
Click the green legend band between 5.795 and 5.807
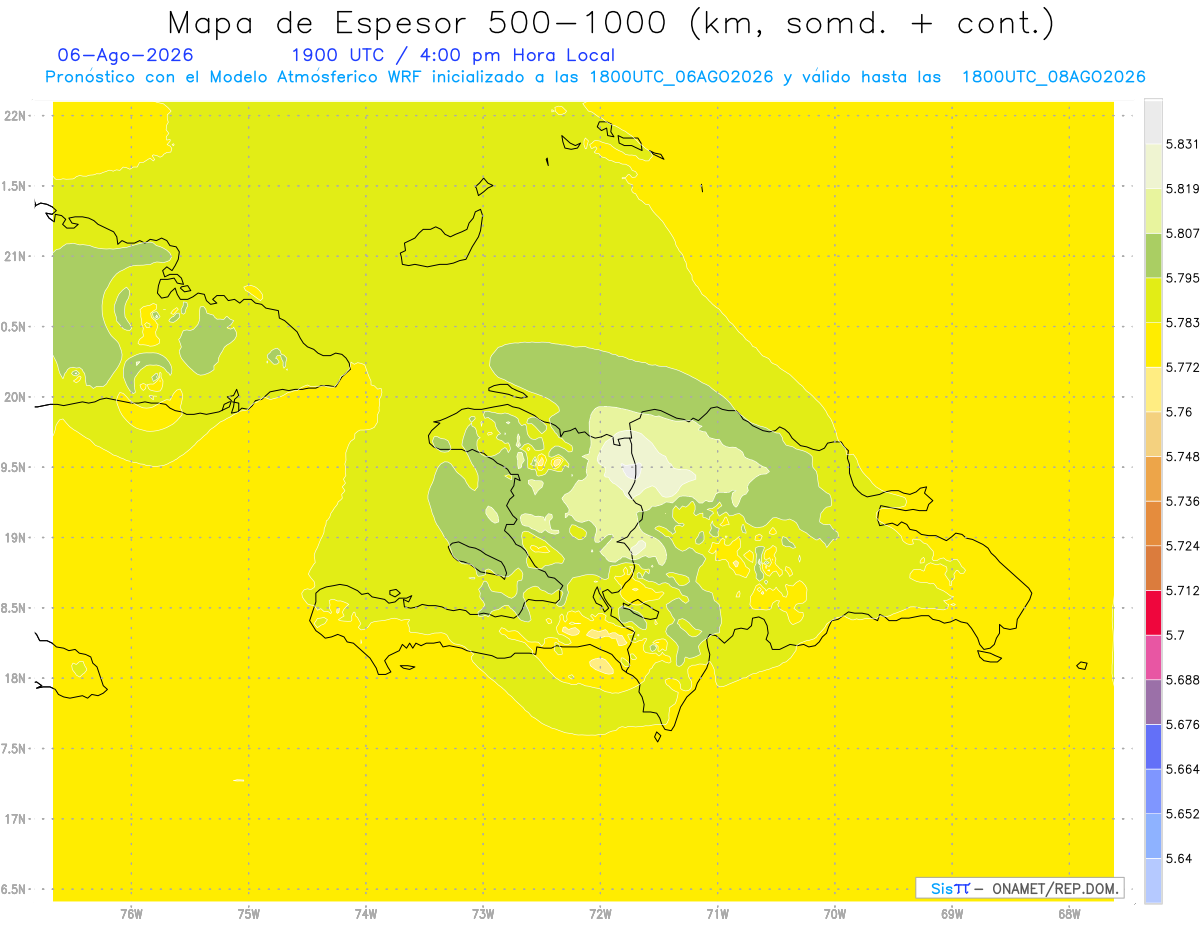[1153, 255]
